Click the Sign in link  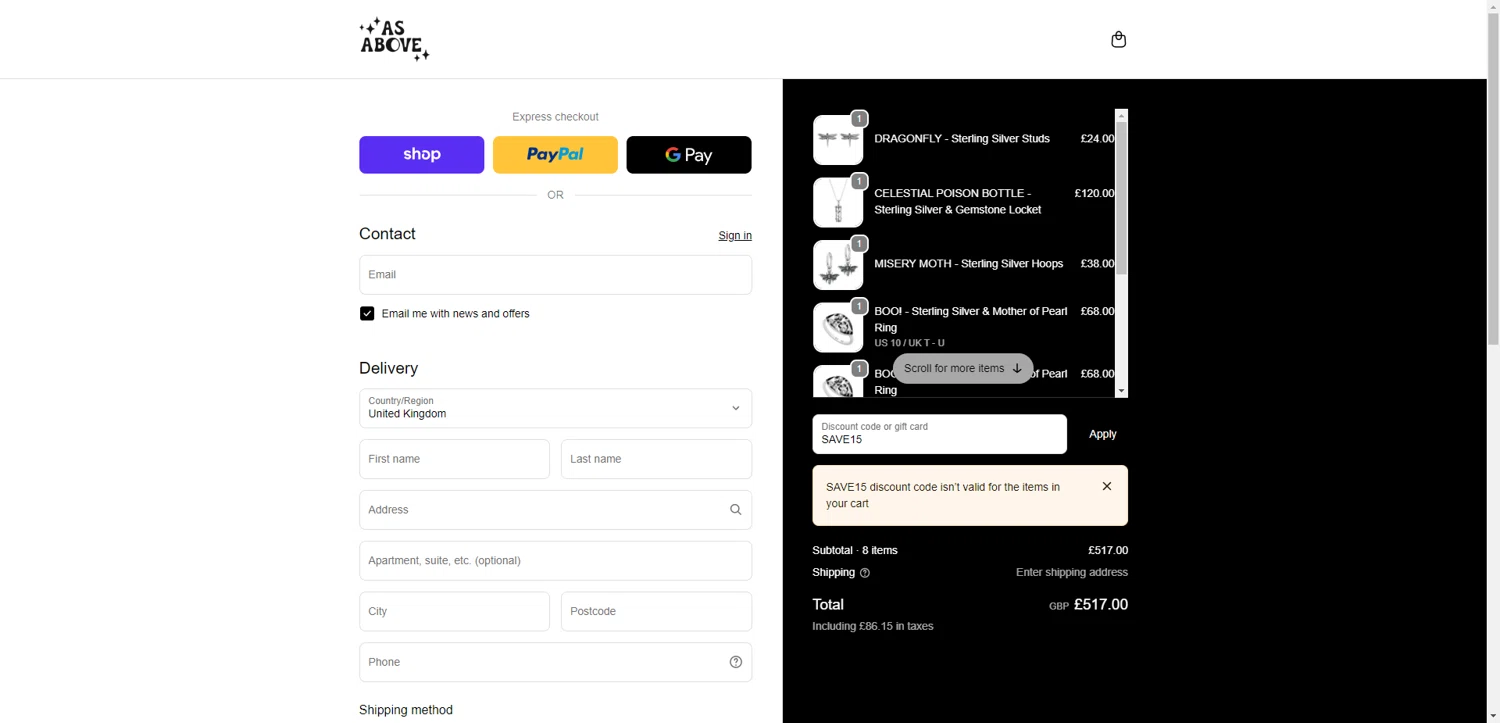(x=735, y=236)
